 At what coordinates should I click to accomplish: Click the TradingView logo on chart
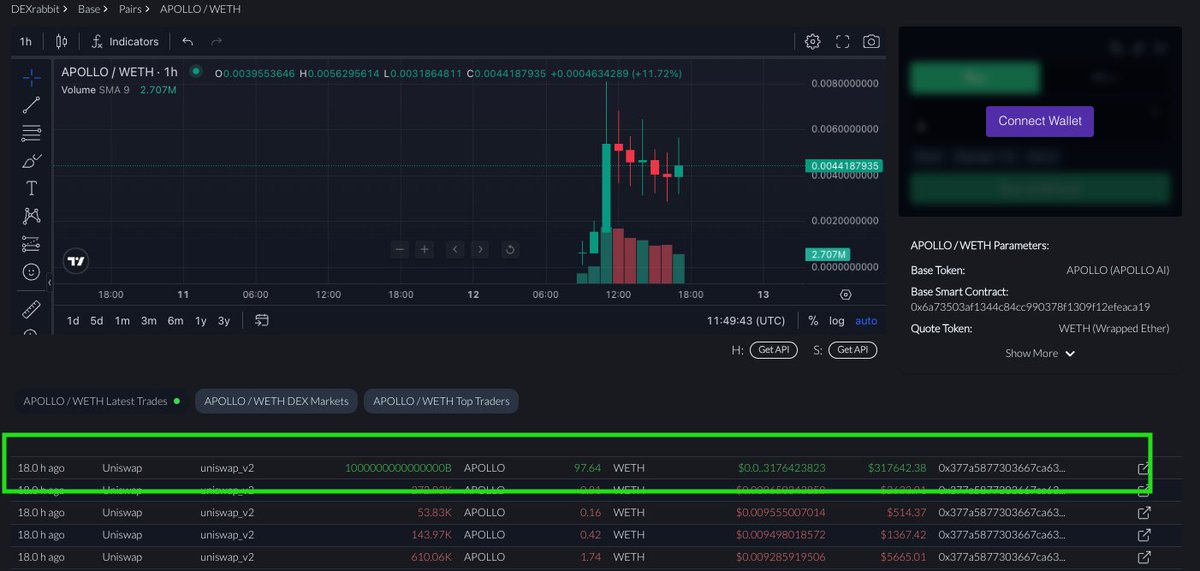tap(77, 262)
